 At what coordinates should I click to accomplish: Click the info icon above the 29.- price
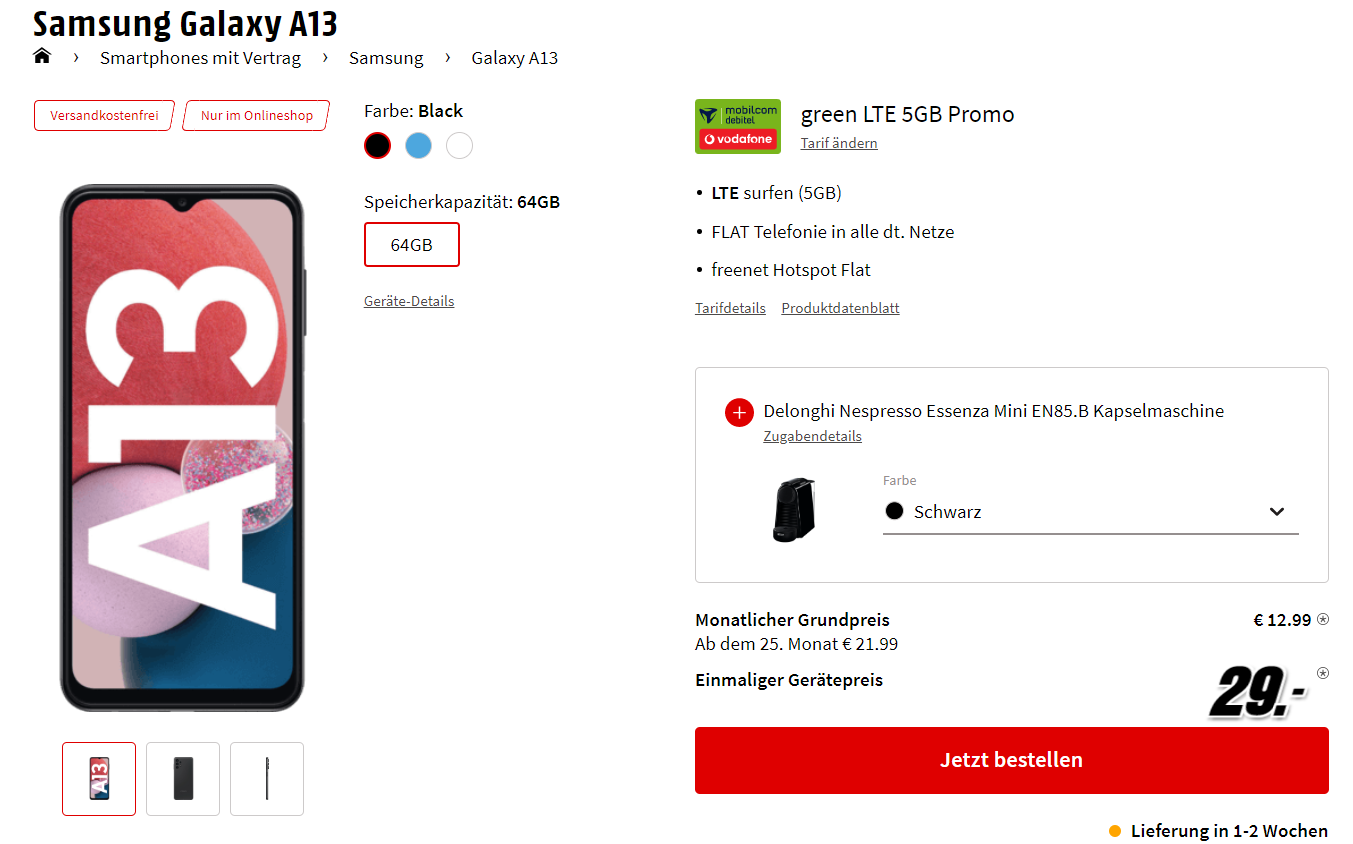click(x=1323, y=673)
